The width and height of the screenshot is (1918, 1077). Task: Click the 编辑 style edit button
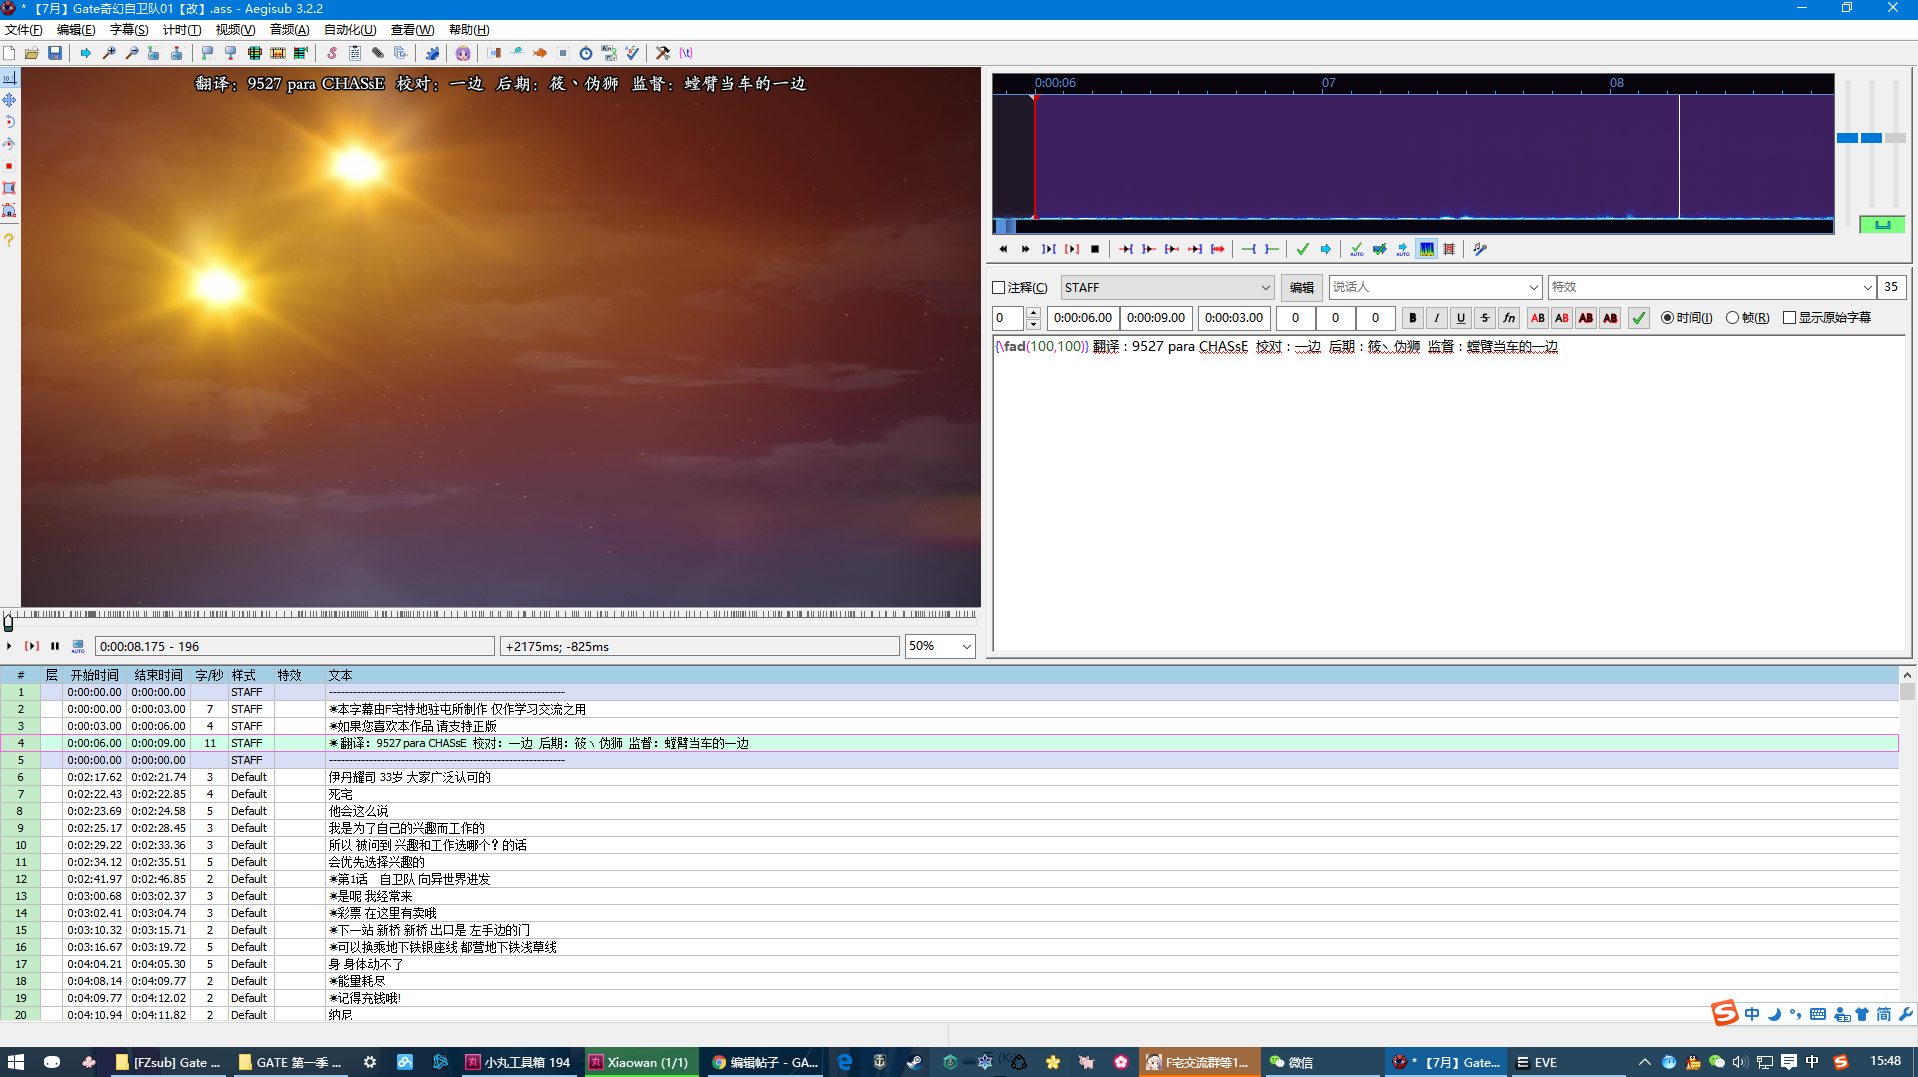tap(1301, 287)
